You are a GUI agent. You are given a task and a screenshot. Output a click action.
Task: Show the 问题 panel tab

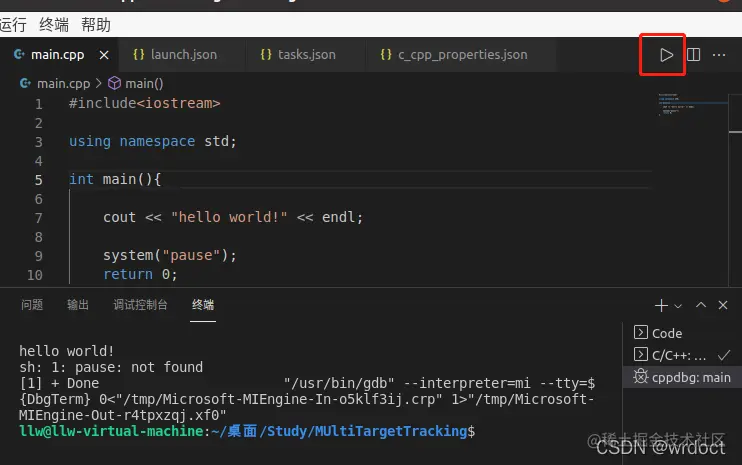click(x=32, y=305)
